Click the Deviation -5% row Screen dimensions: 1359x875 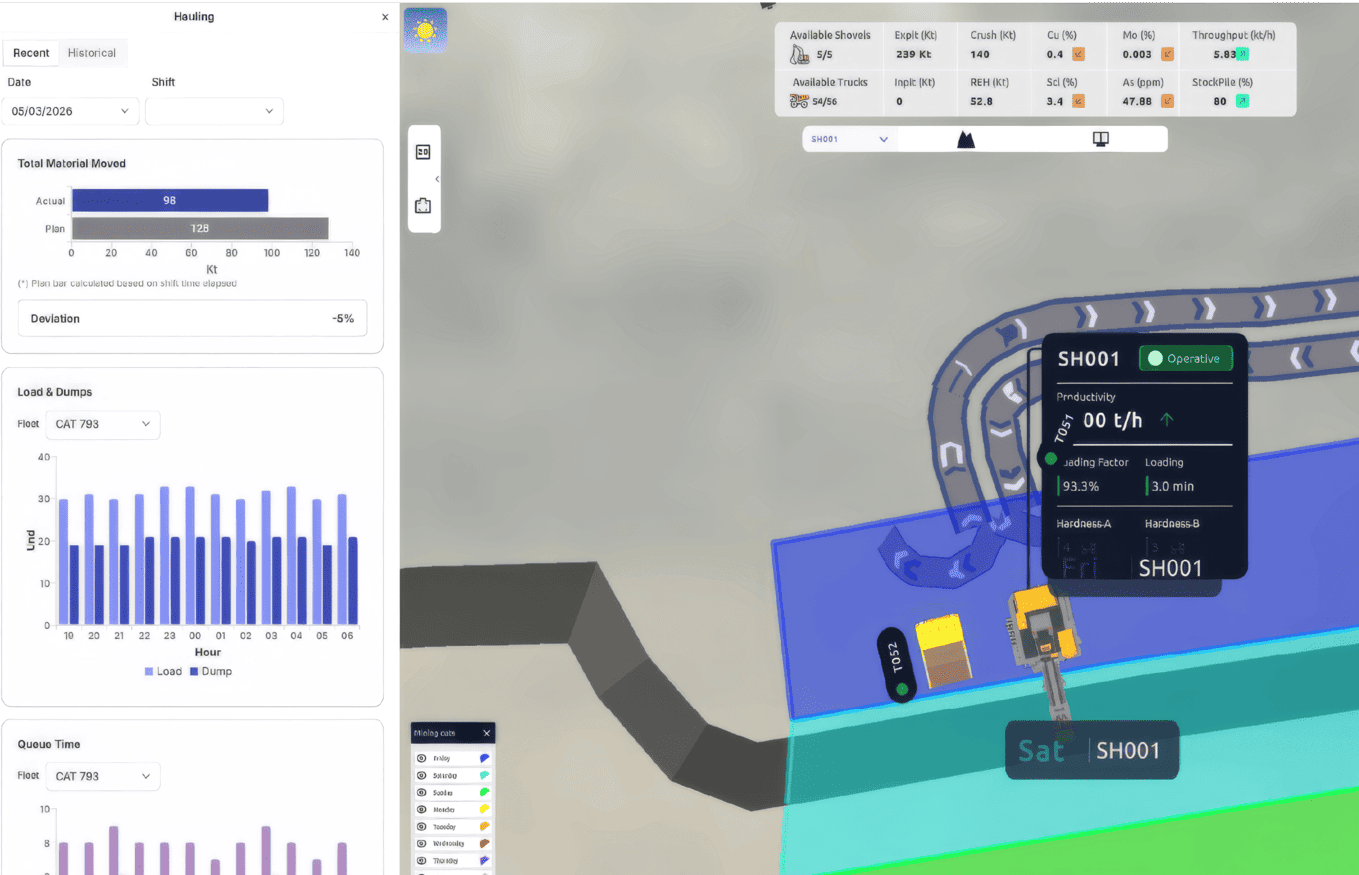192,318
